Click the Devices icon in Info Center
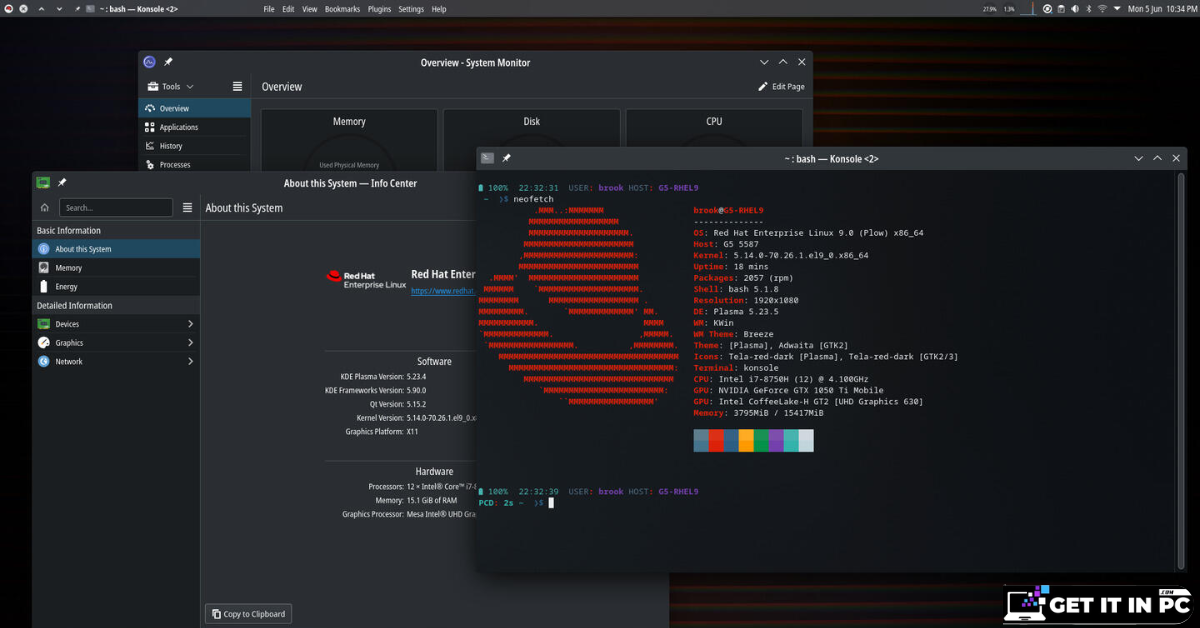 44,324
